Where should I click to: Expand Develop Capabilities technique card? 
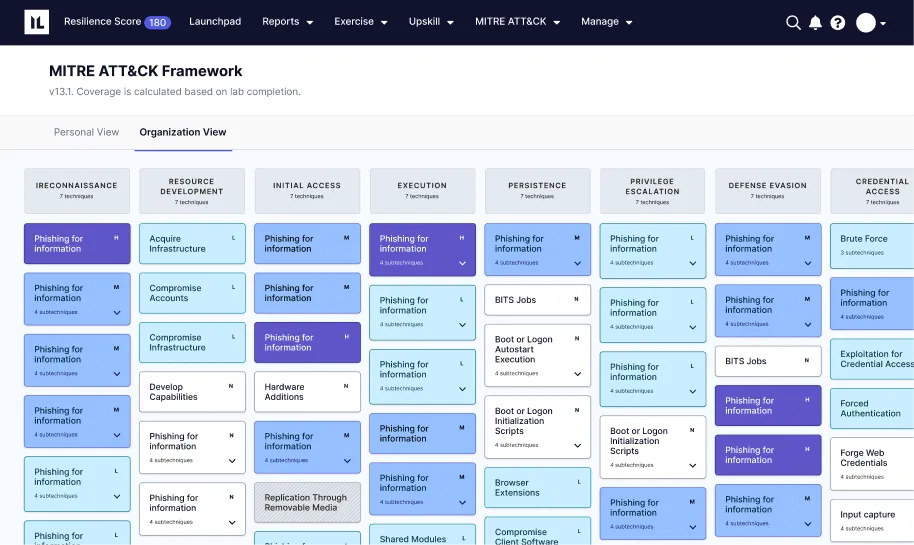192,392
